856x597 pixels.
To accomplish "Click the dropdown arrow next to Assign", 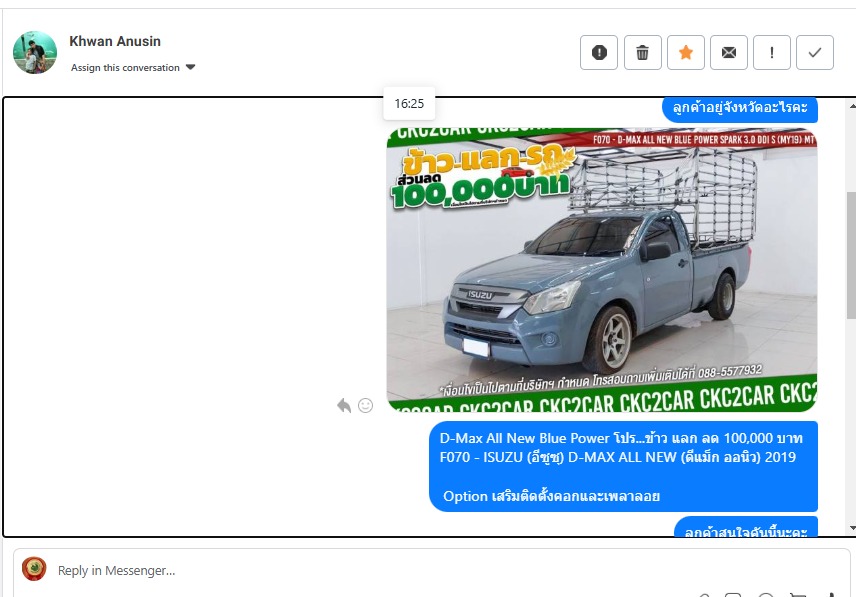I will pos(191,68).
